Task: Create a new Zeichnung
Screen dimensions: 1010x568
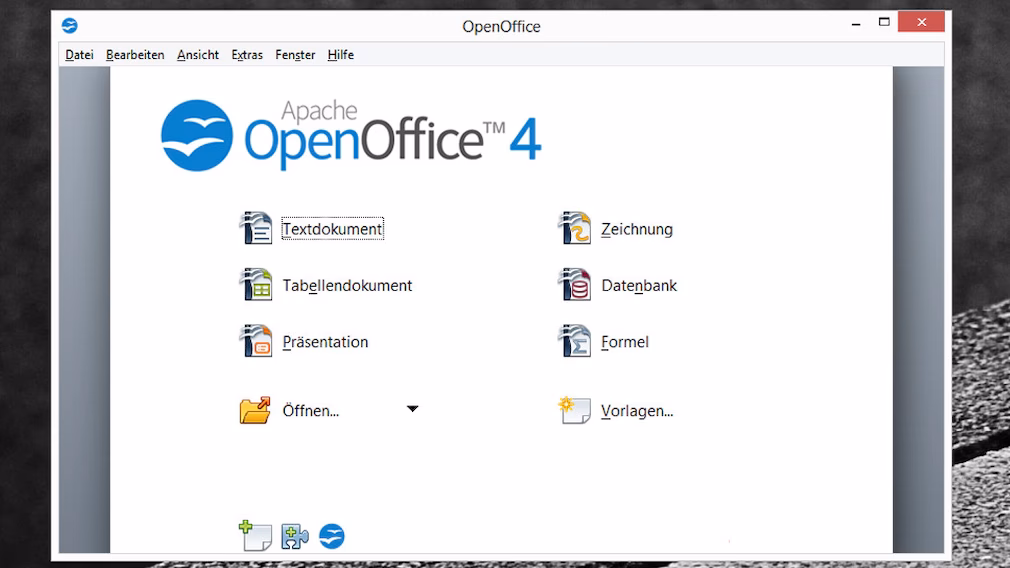Action: (x=637, y=229)
